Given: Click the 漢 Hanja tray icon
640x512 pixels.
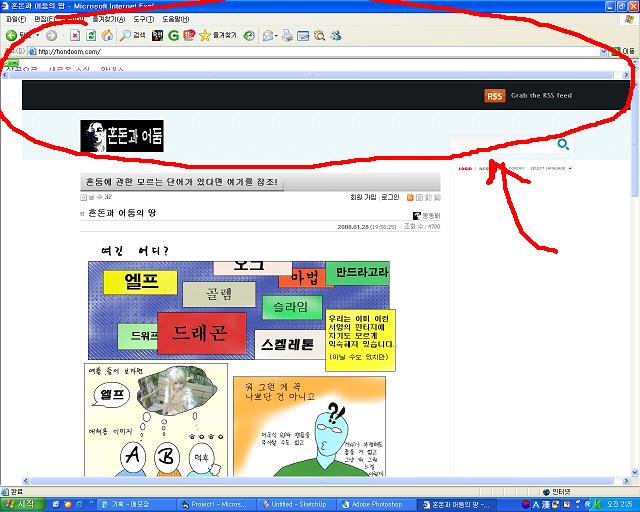Looking at the screenshot, I should pos(545,505).
